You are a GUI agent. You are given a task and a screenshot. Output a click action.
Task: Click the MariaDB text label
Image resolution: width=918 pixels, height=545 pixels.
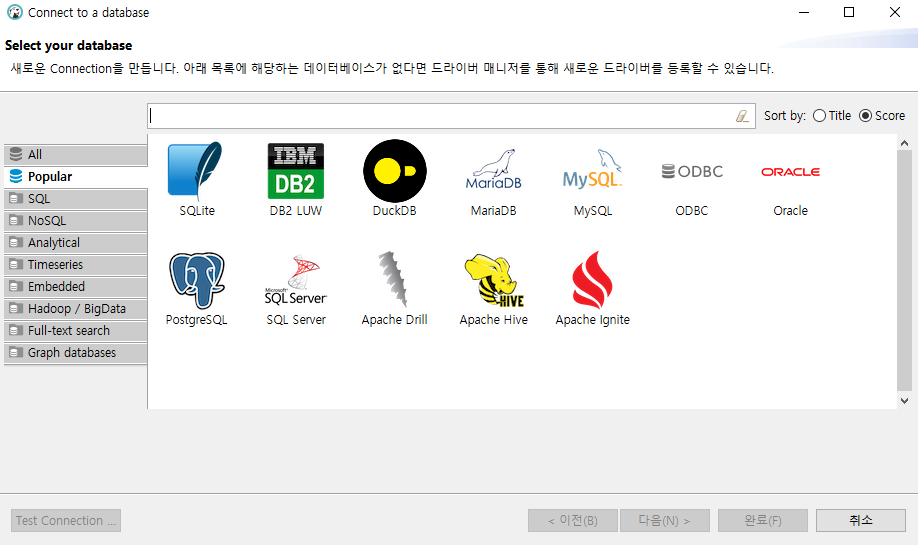494,211
